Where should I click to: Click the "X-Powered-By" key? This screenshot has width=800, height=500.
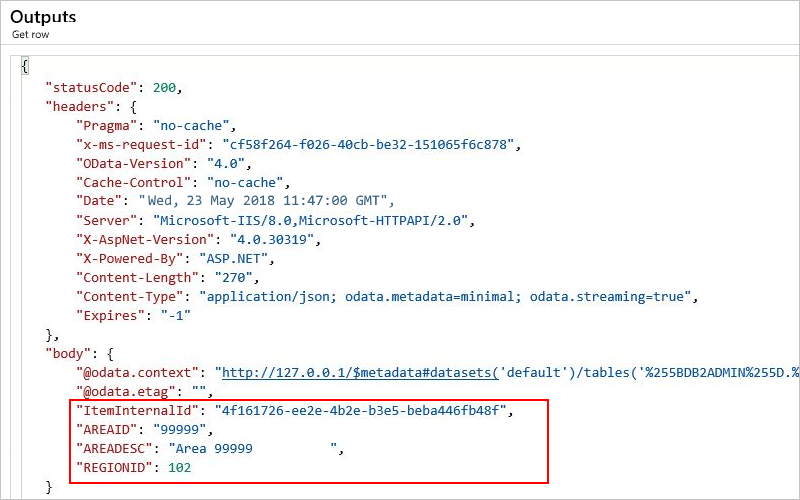(130, 258)
